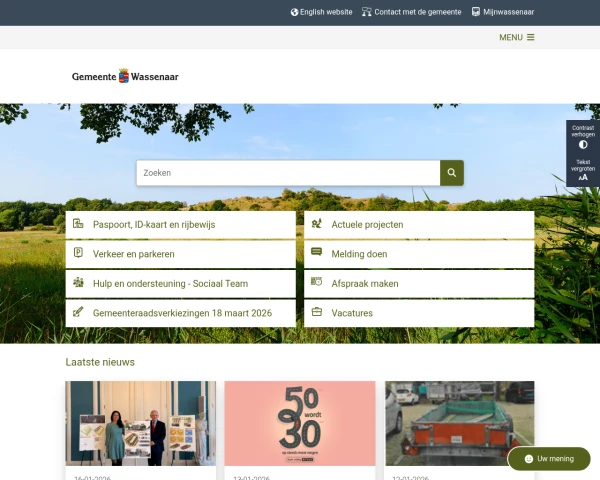Image resolution: width=600 pixels, height=480 pixels.
Task: Open the English website link
Action: pos(321,12)
